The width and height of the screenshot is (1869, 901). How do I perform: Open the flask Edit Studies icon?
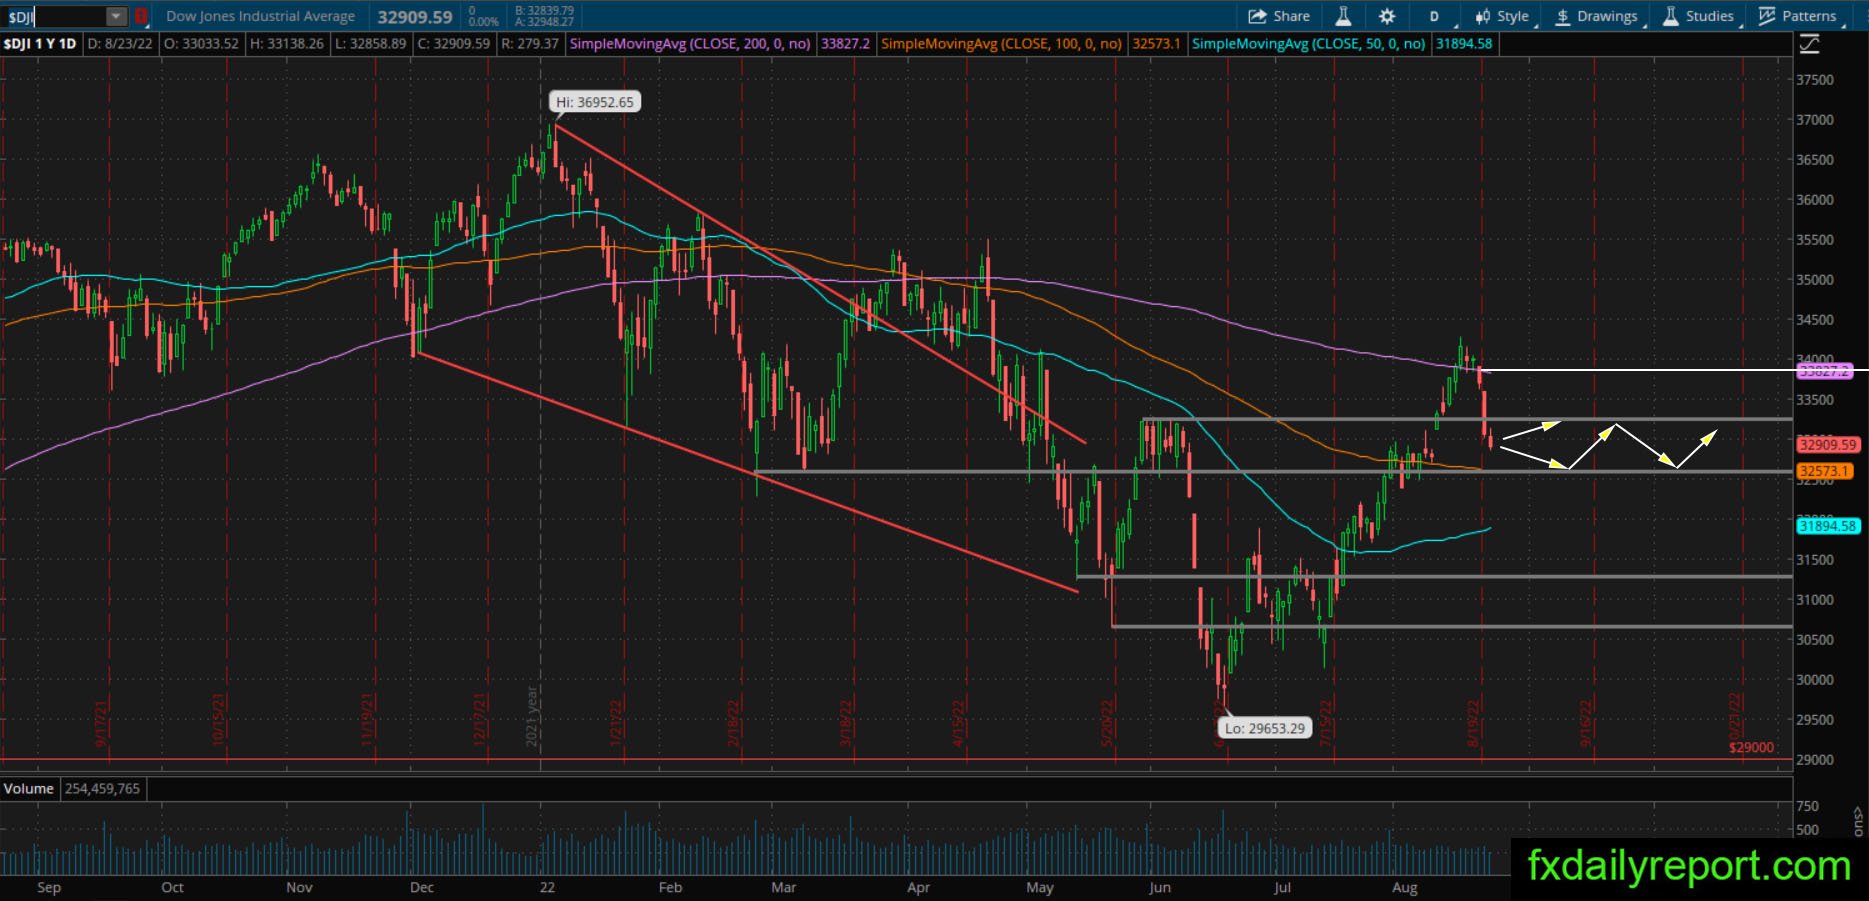pyautogui.click(x=1343, y=16)
